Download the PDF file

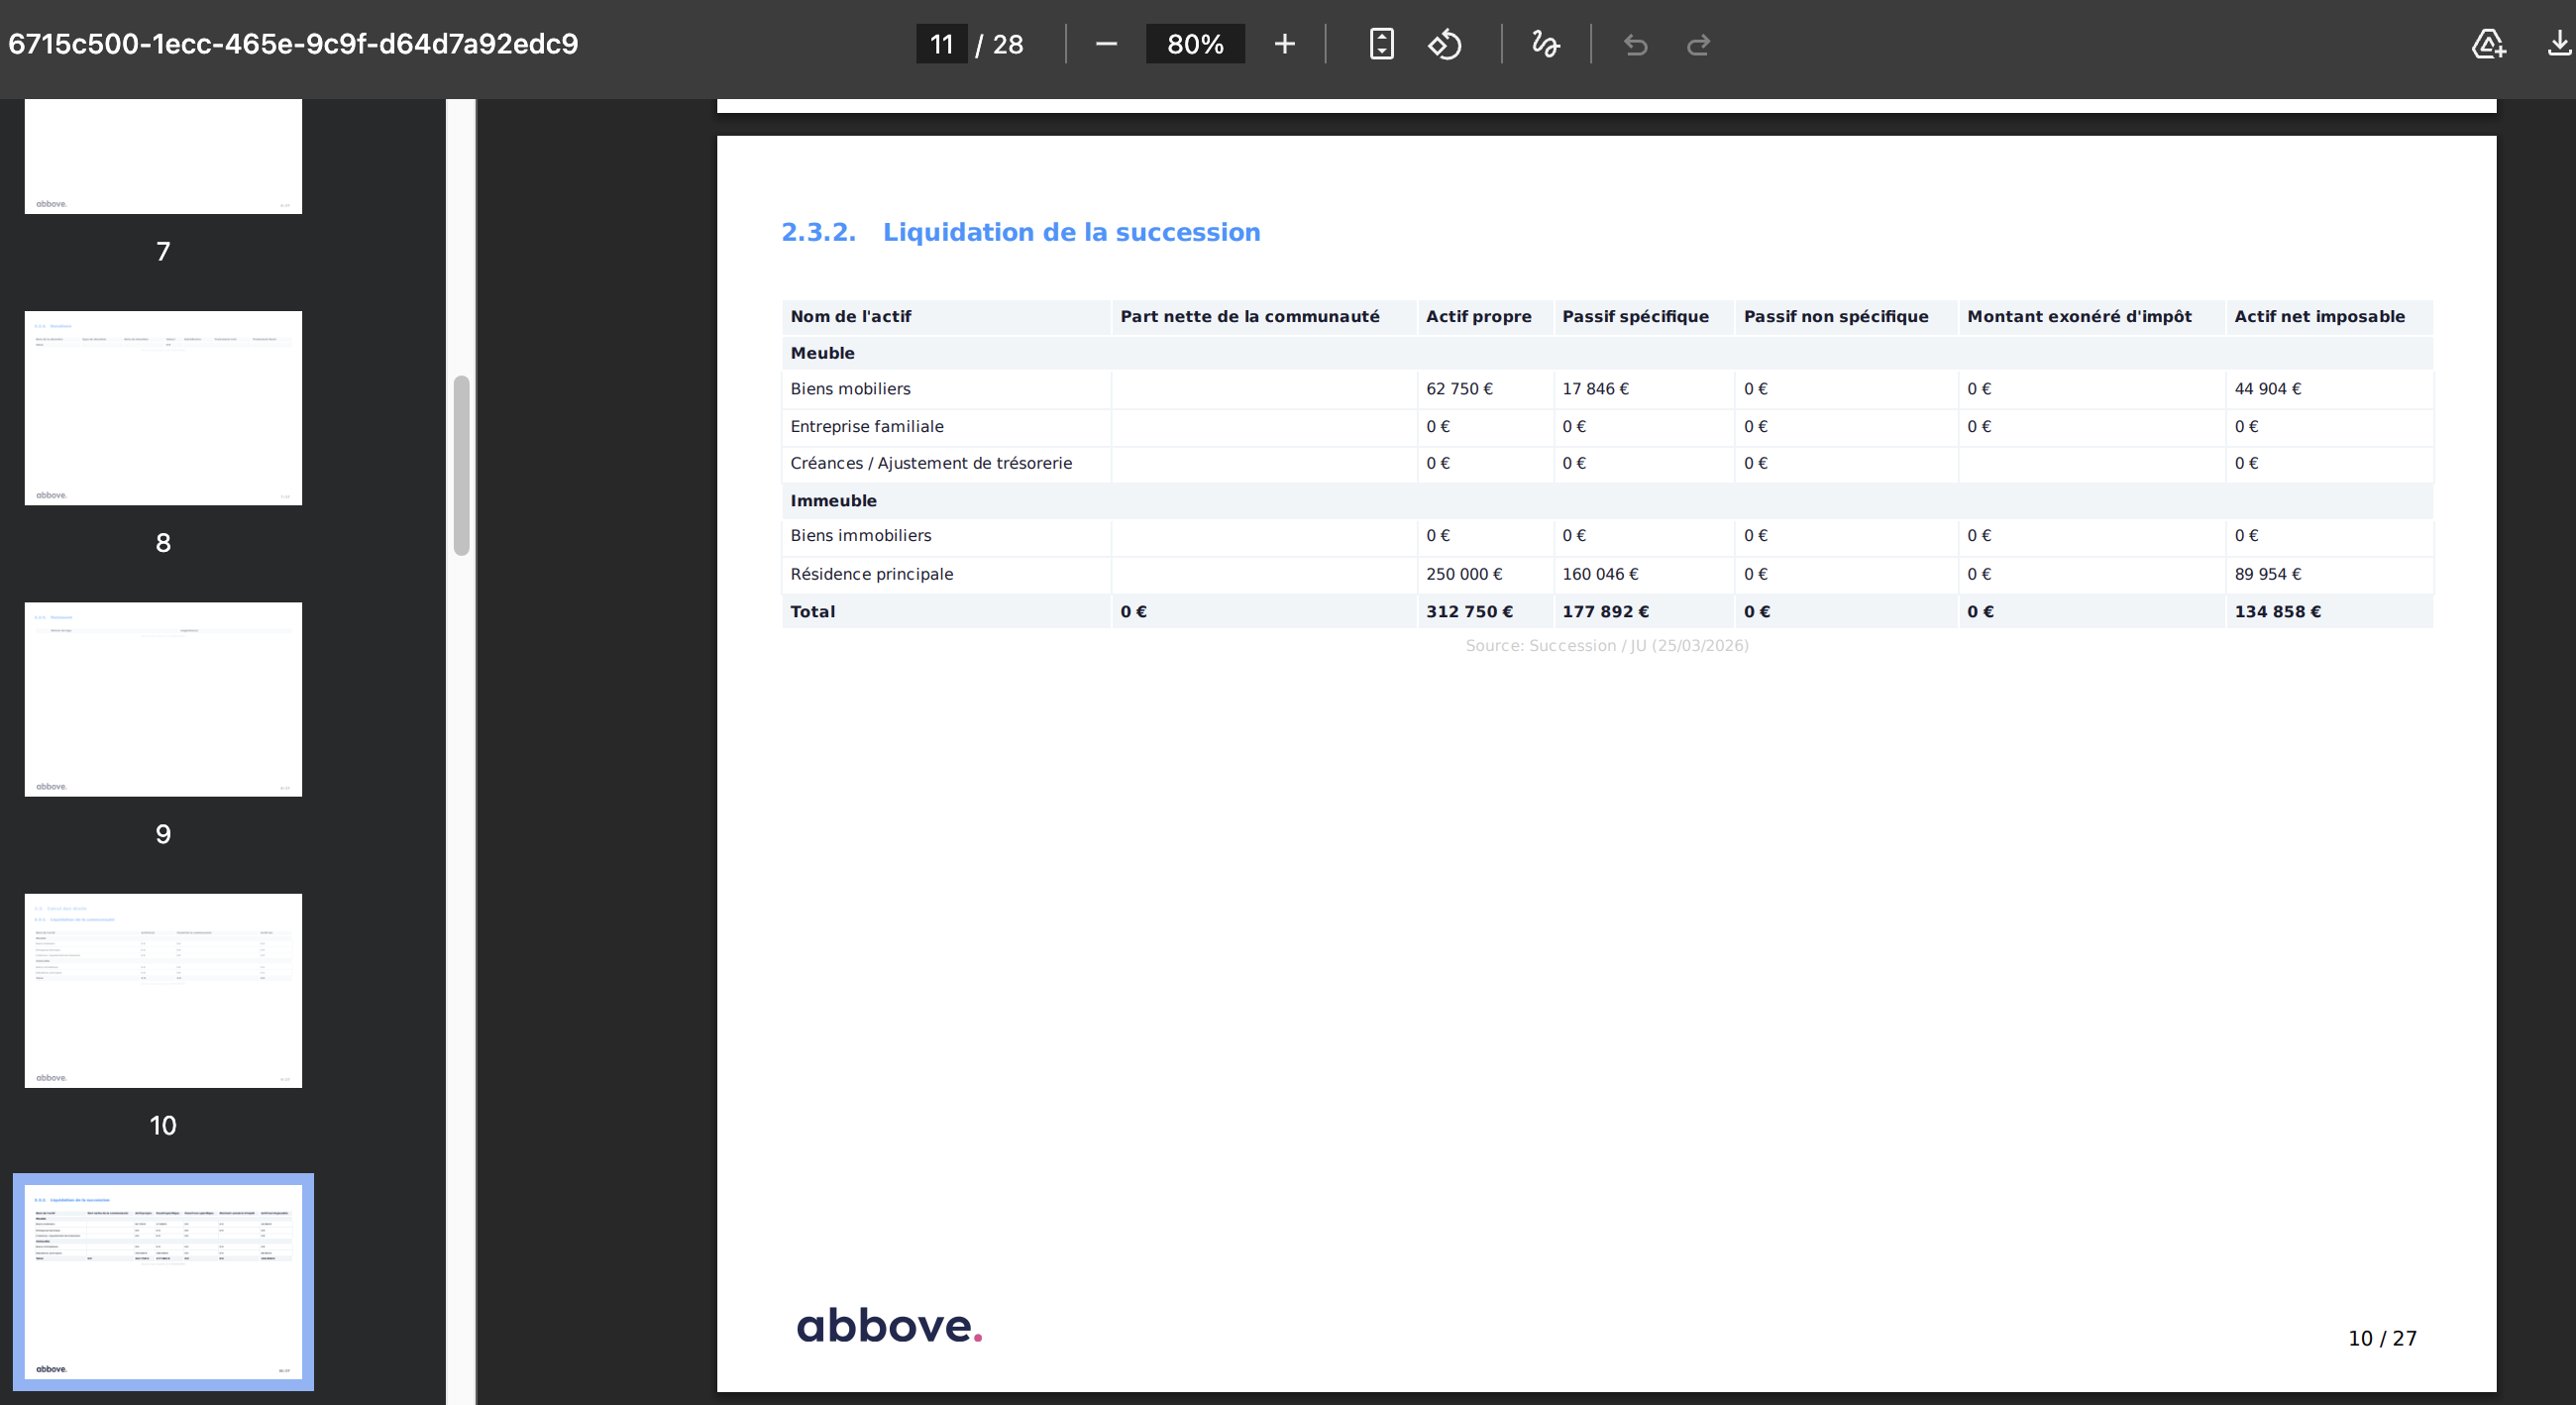point(2559,44)
